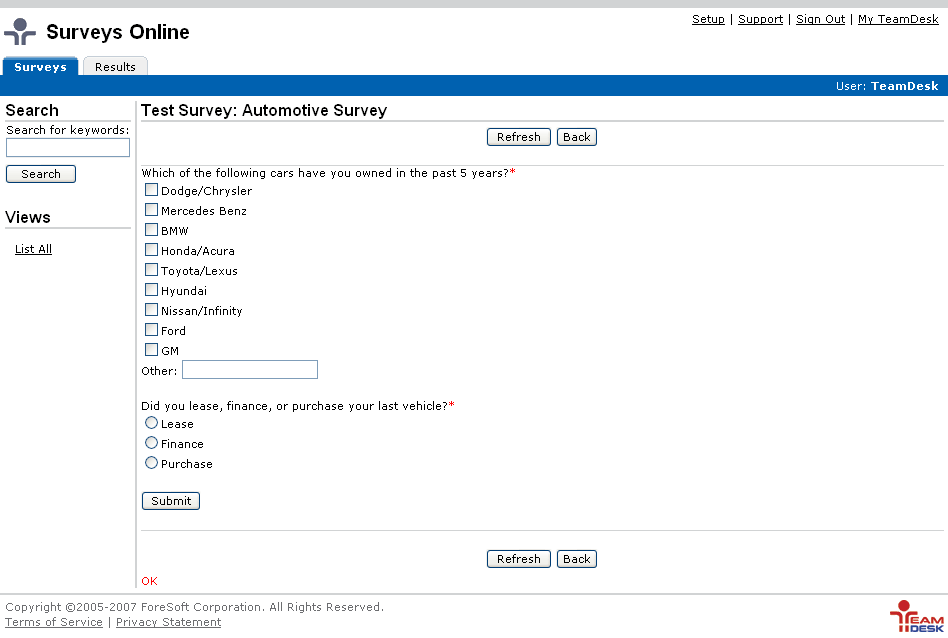
Task: Click the Surveys Online logo icon
Action: click(20, 32)
